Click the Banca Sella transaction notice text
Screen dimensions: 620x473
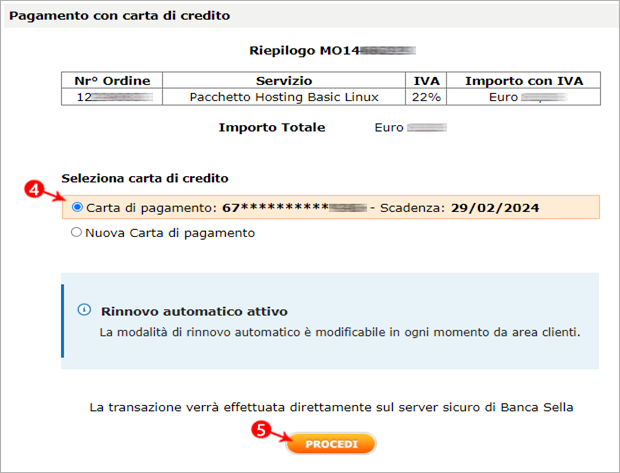pyautogui.click(x=331, y=407)
